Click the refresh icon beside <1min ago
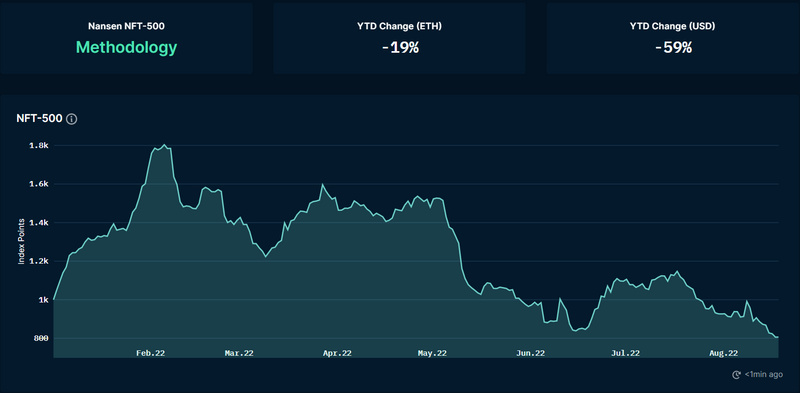Image resolution: width=800 pixels, height=393 pixels. (736, 375)
